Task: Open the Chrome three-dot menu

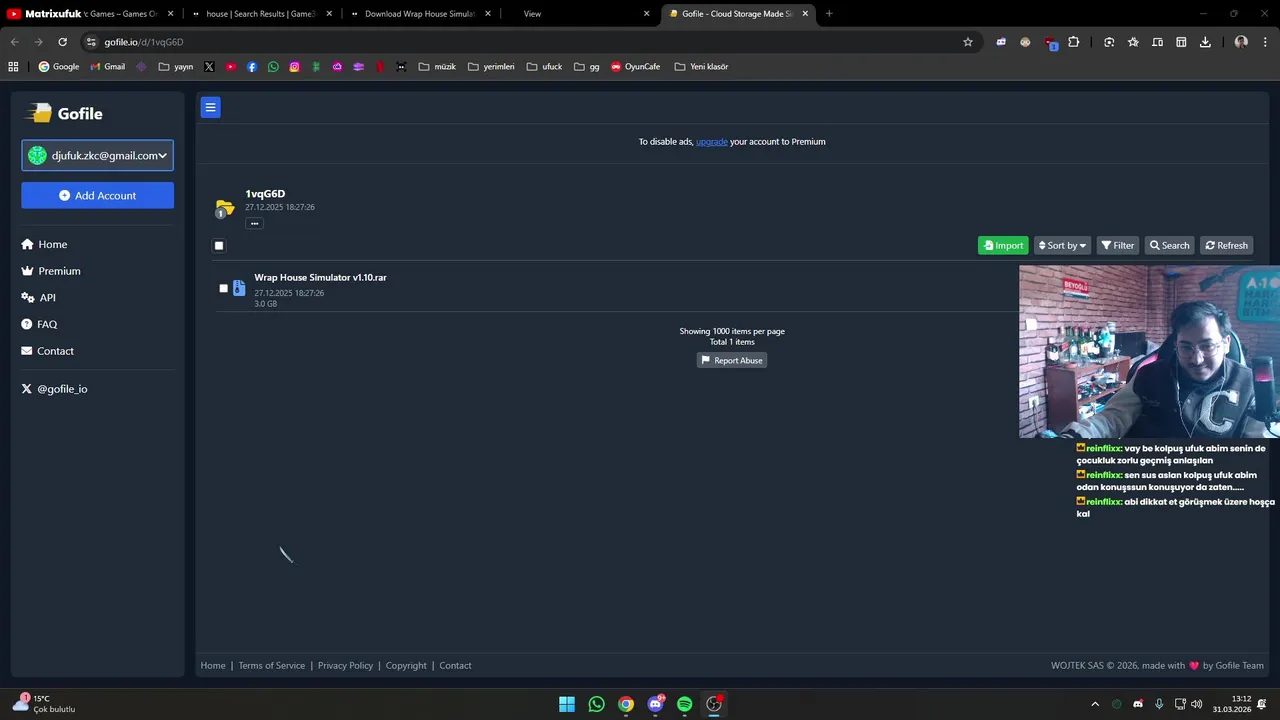Action: point(1265,42)
